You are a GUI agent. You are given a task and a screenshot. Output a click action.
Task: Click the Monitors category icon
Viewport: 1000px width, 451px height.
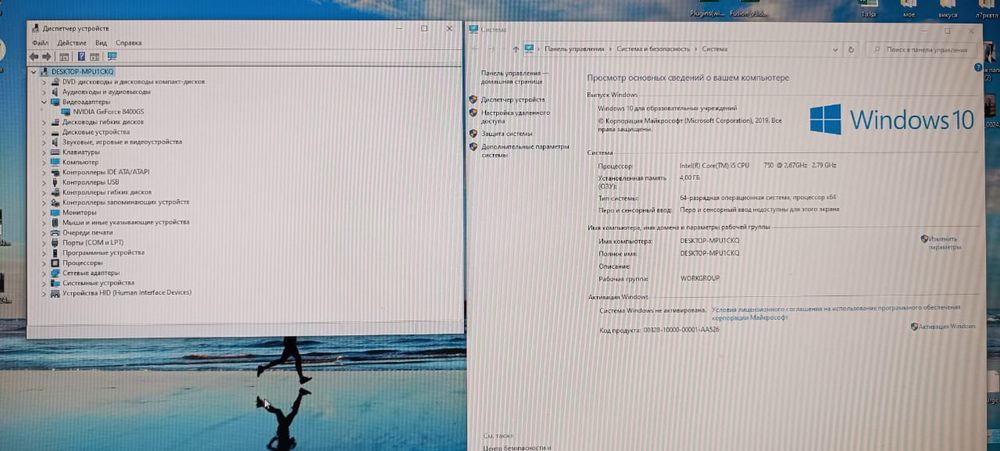55,212
